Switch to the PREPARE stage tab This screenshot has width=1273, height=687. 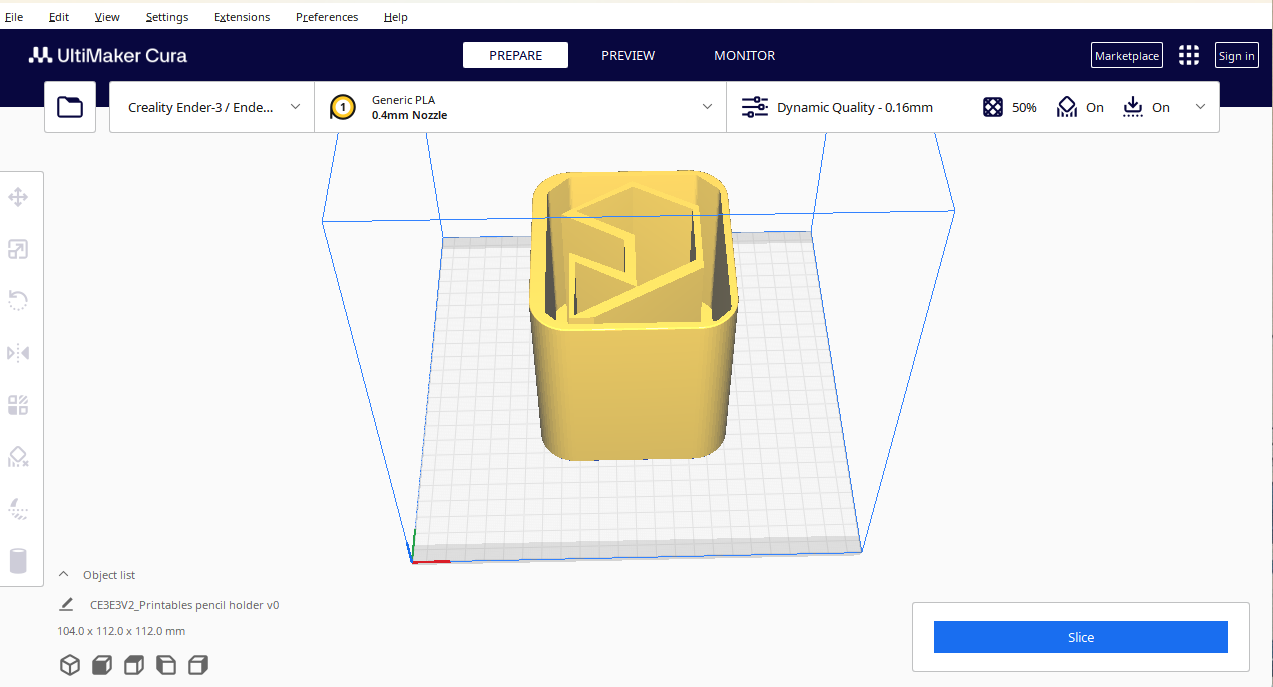pyautogui.click(x=515, y=56)
